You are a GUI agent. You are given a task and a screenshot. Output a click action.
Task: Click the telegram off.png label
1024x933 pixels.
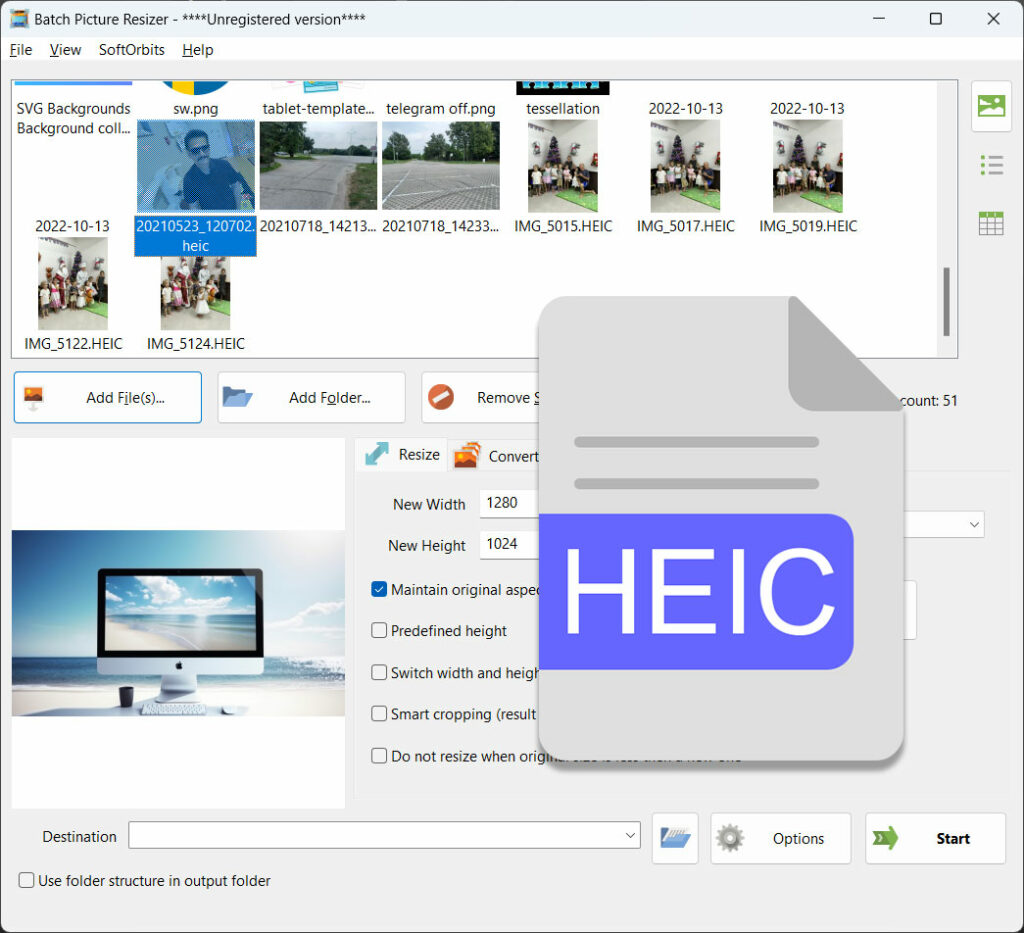tap(441, 108)
